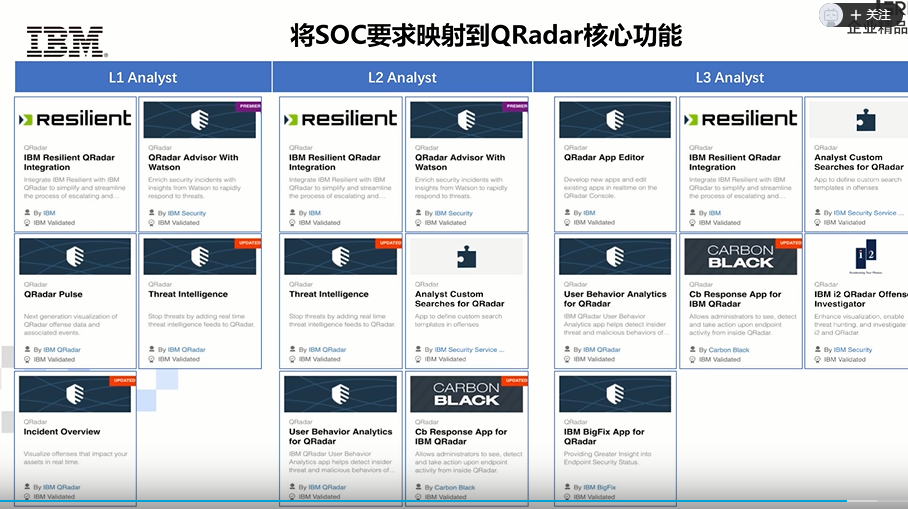Open Threat Intelligence thumbnail under L2 Analyst

[340, 257]
